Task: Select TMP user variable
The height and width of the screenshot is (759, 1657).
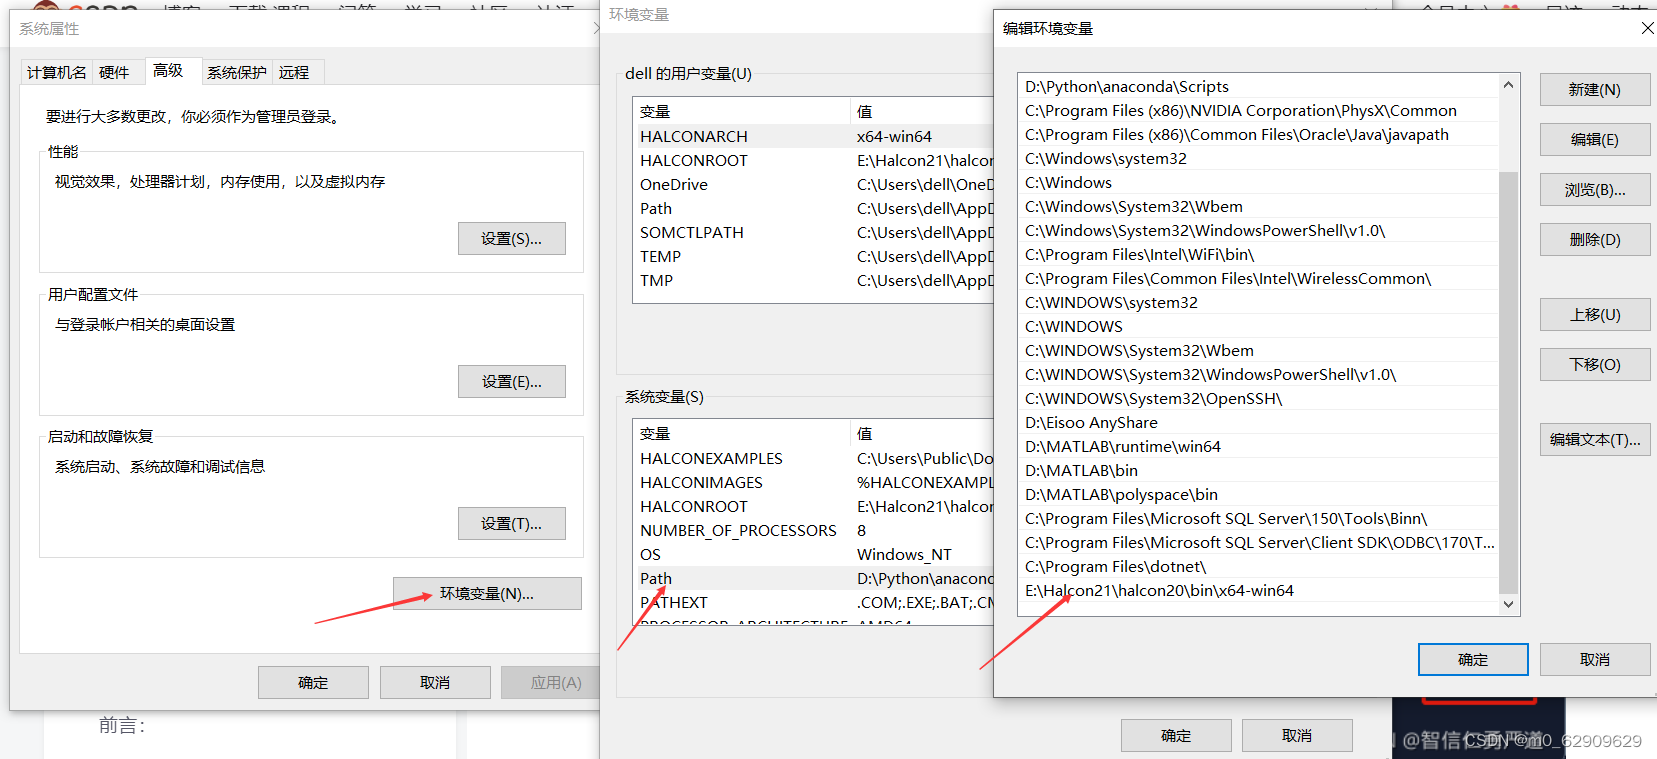Action: pos(813,281)
